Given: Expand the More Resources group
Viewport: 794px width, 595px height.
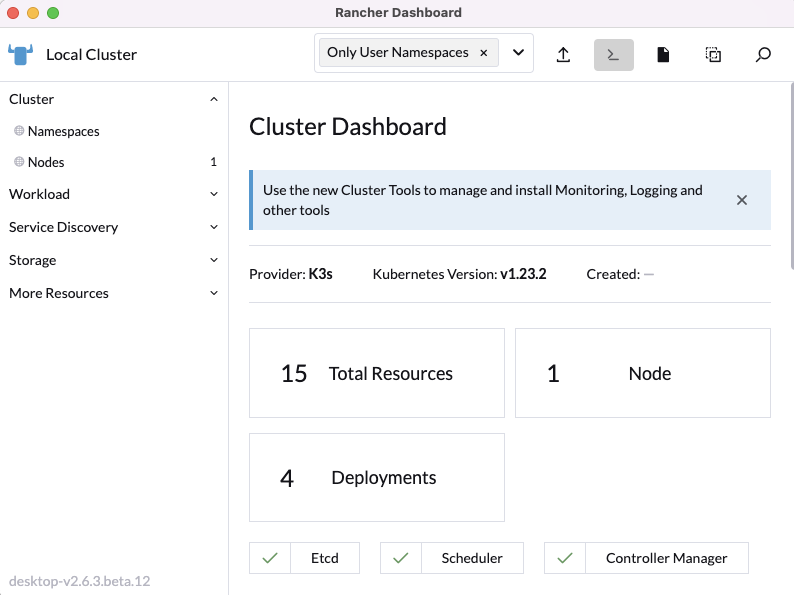Looking at the screenshot, I should point(214,293).
